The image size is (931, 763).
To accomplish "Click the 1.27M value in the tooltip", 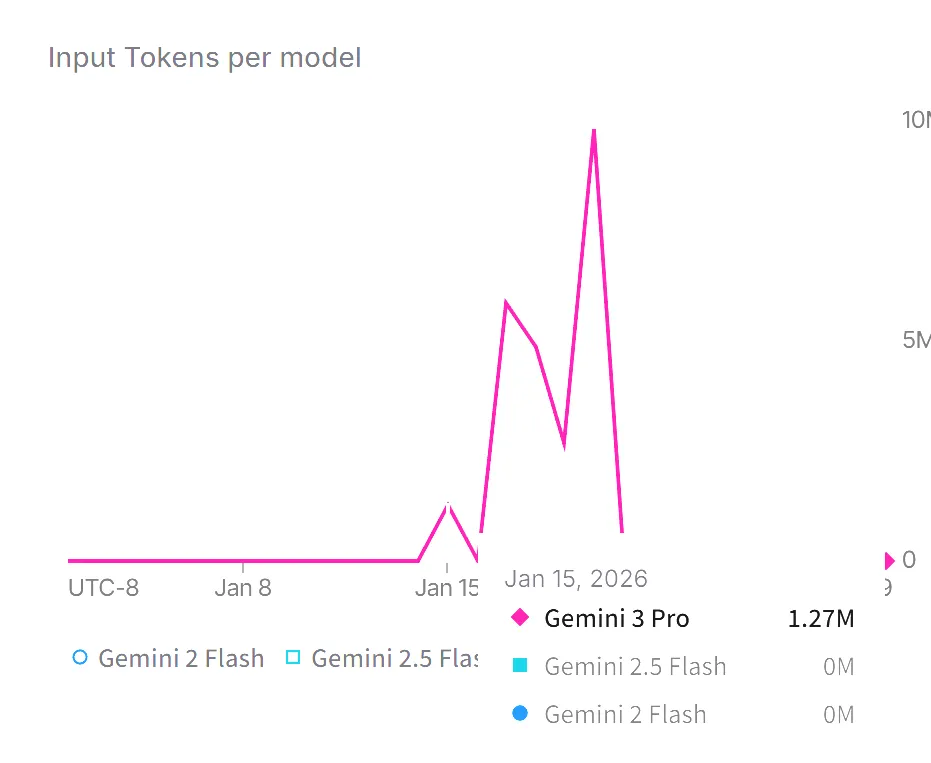I will 821,618.
